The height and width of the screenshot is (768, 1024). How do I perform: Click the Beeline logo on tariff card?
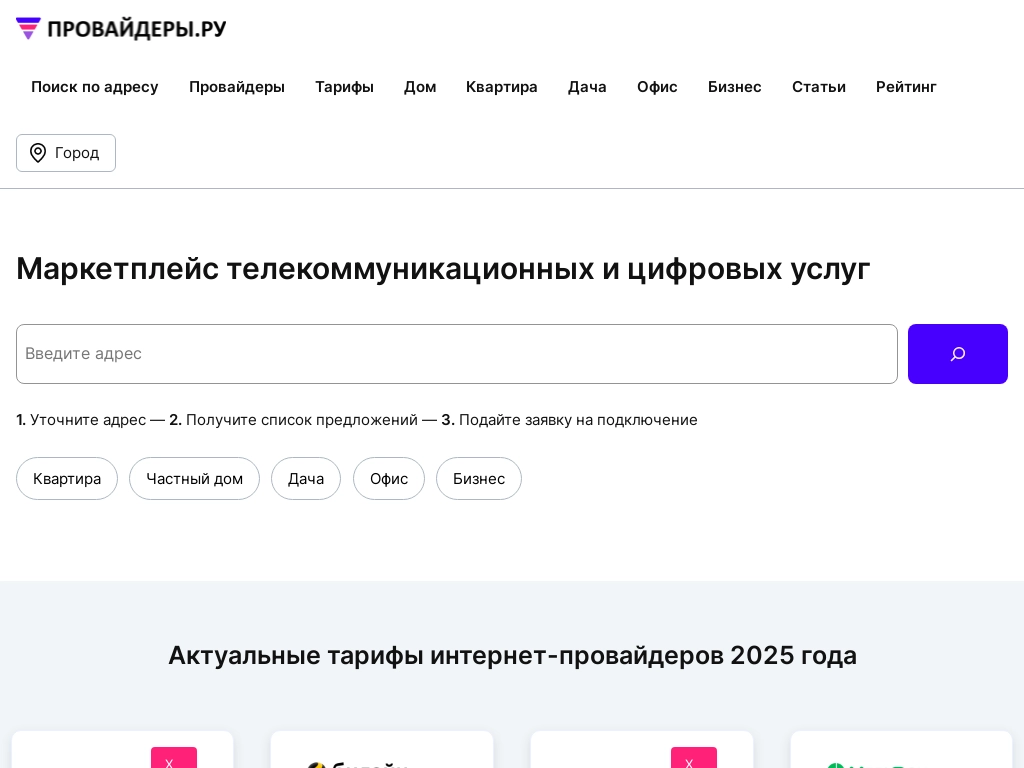pyautogui.click(x=357, y=764)
